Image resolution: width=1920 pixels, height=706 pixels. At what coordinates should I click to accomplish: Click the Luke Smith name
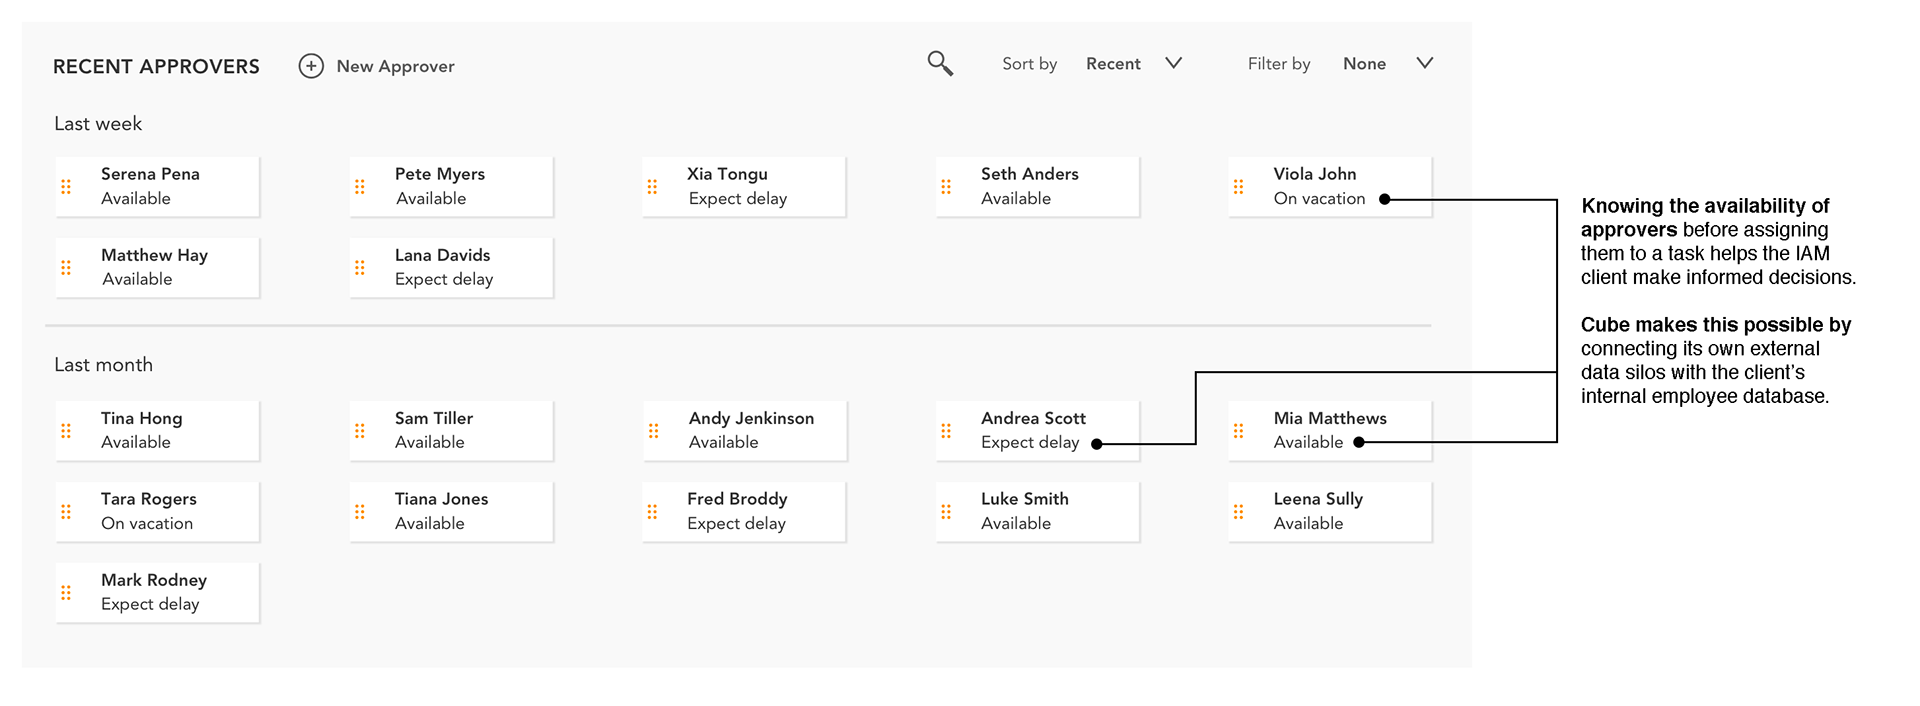point(1025,499)
